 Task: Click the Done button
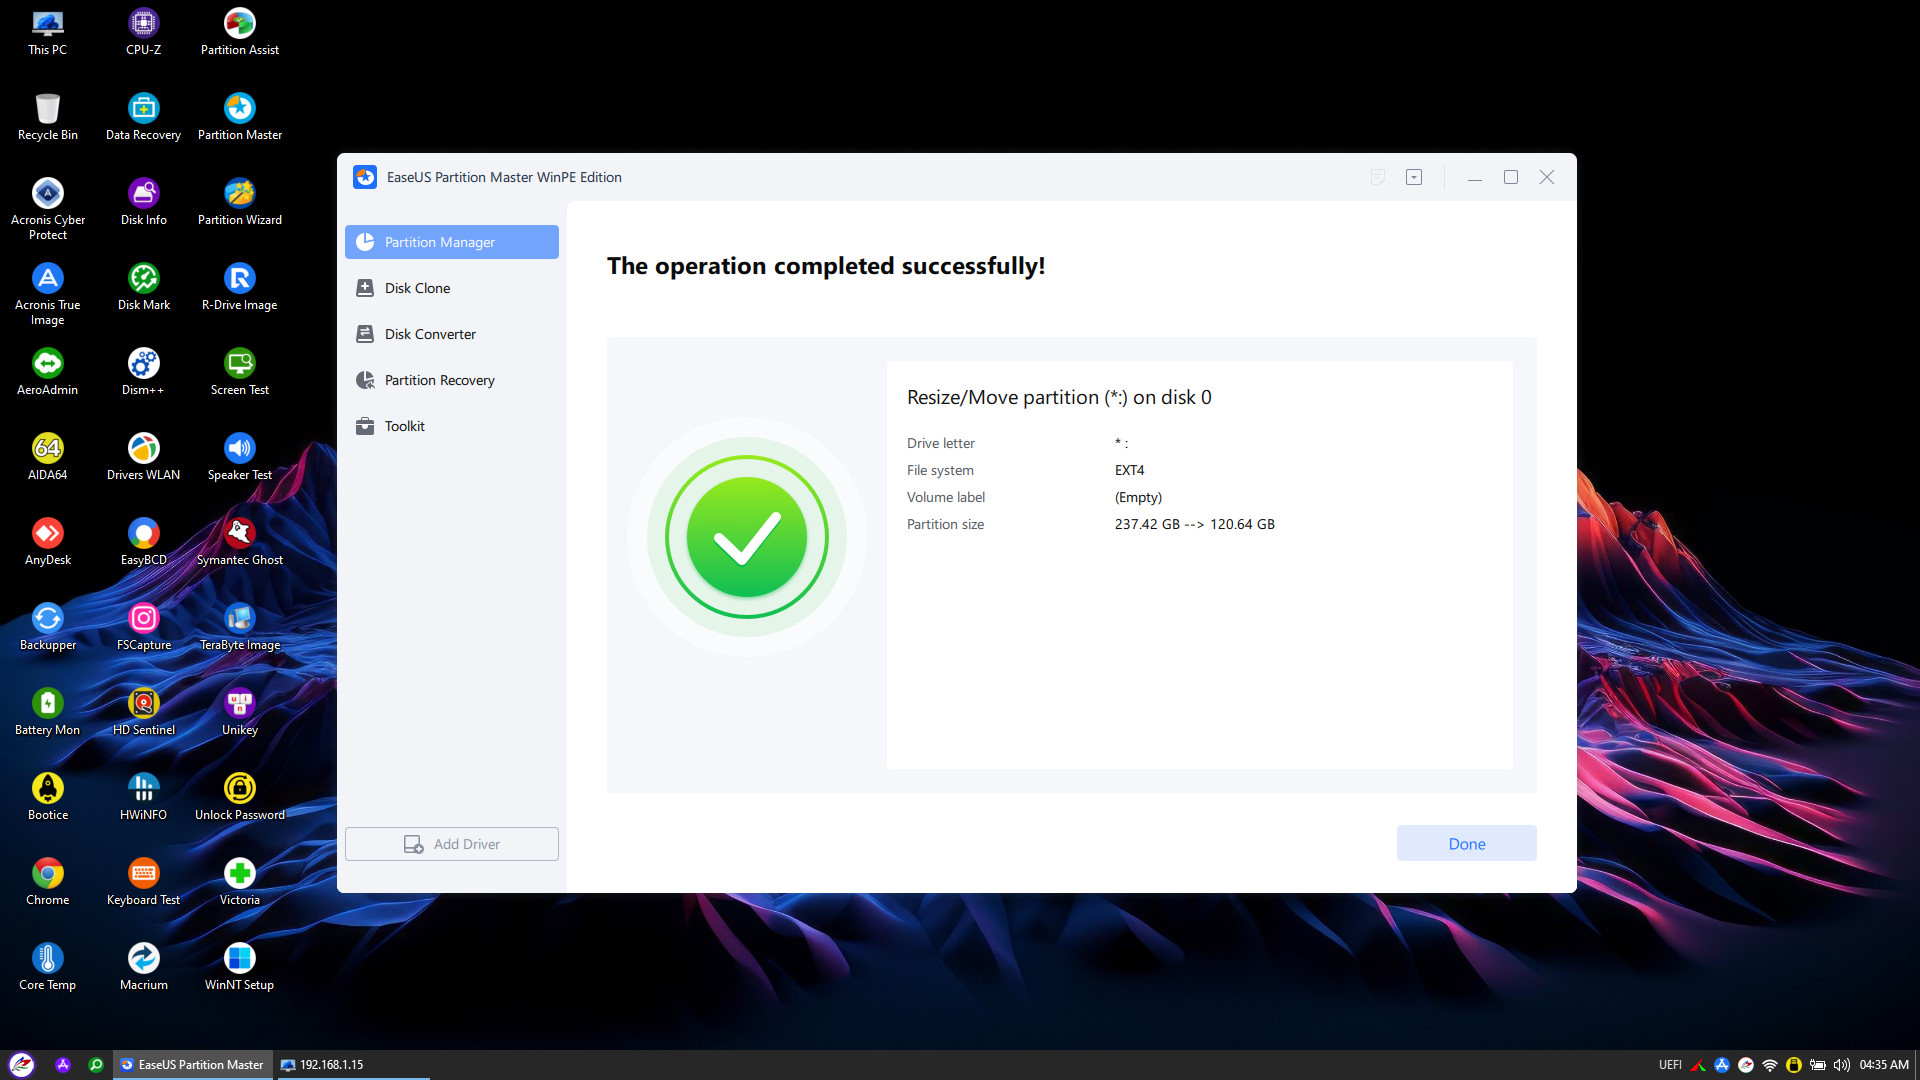click(x=1466, y=843)
